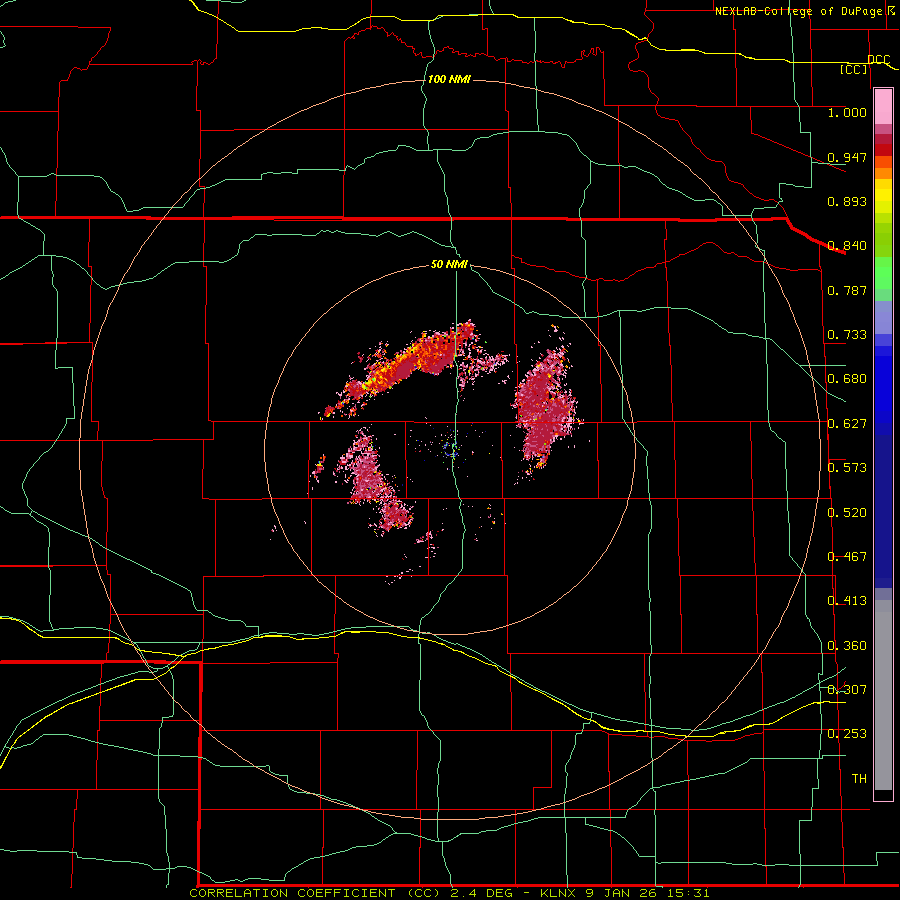900x900 pixels.
Task: Select the 0.360 scale value
Action: click(847, 646)
